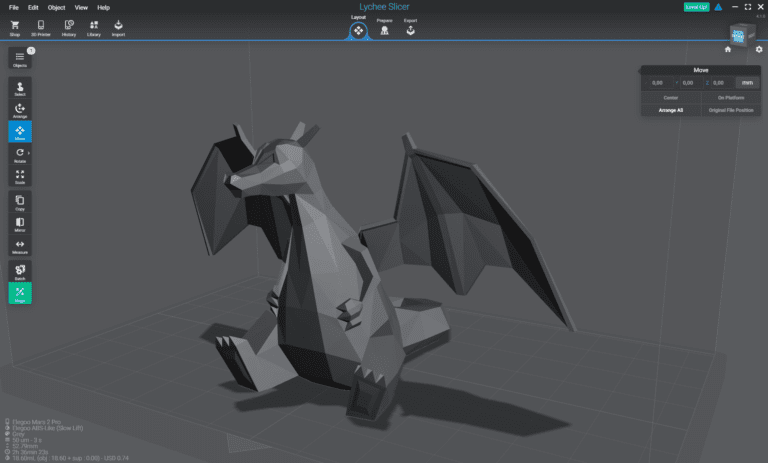Click the green Level Up button
Screen dimensions: 768x463
pos(696,7)
